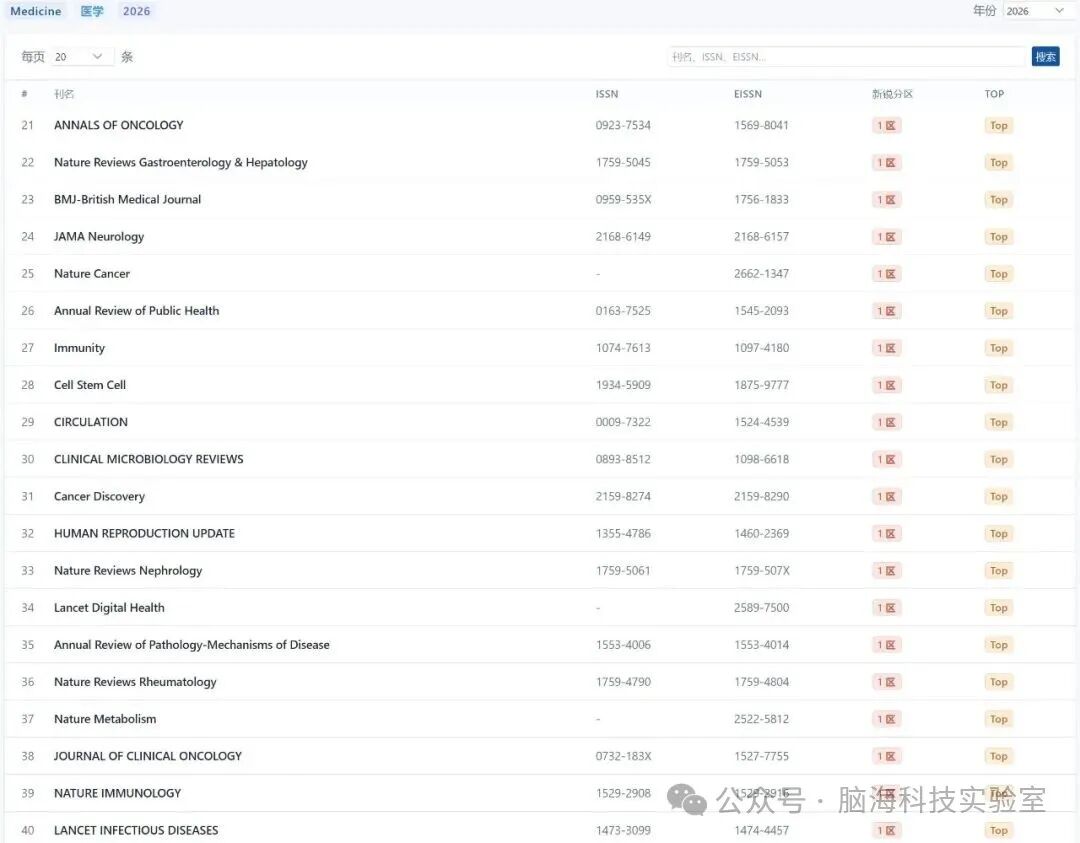This screenshot has width=1080, height=843.
Task: Click ISSN 0732-183X cell
Action: pos(623,756)
